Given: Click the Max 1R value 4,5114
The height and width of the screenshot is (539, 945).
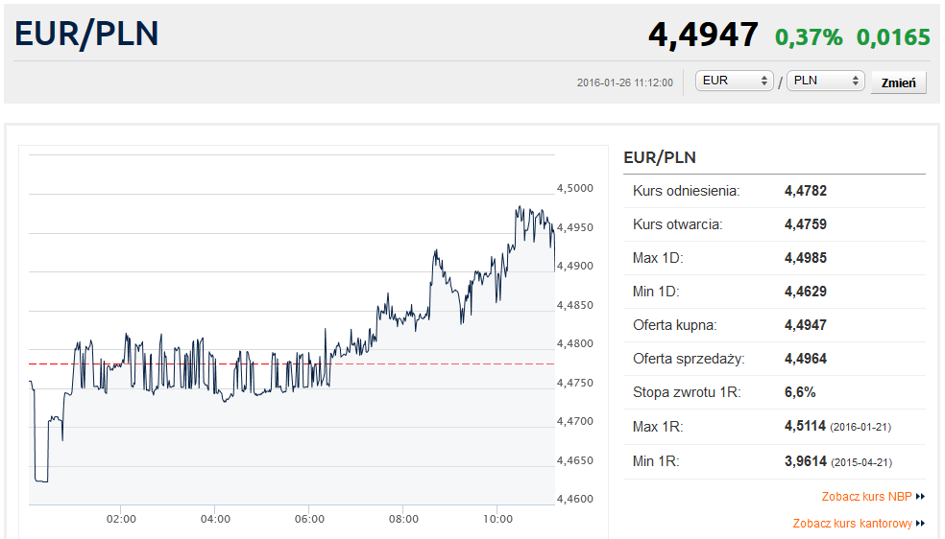Looking at the screenshot, I should pos(805,426).
